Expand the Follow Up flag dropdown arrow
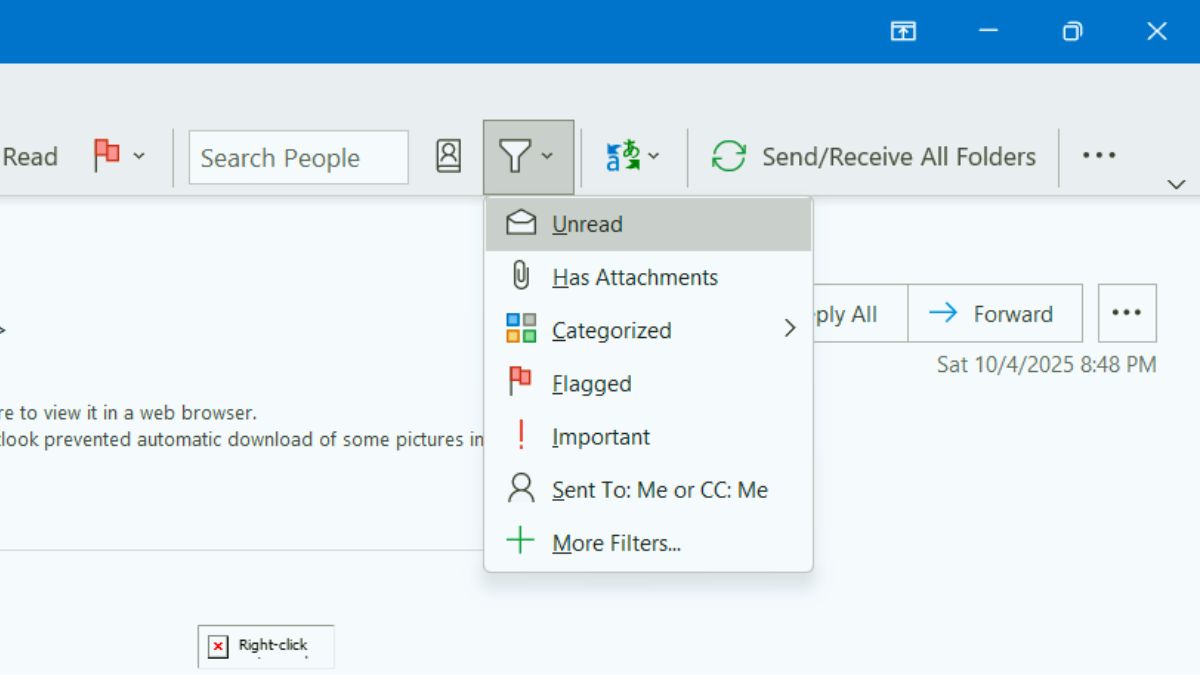Screen dimensions: 1200x675 [x=139, y=156]
